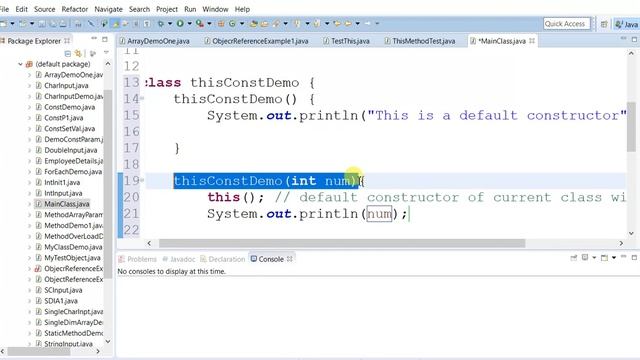
Task: Collapse the constructor fold at line 14
Action: click(x=142, y=98)
